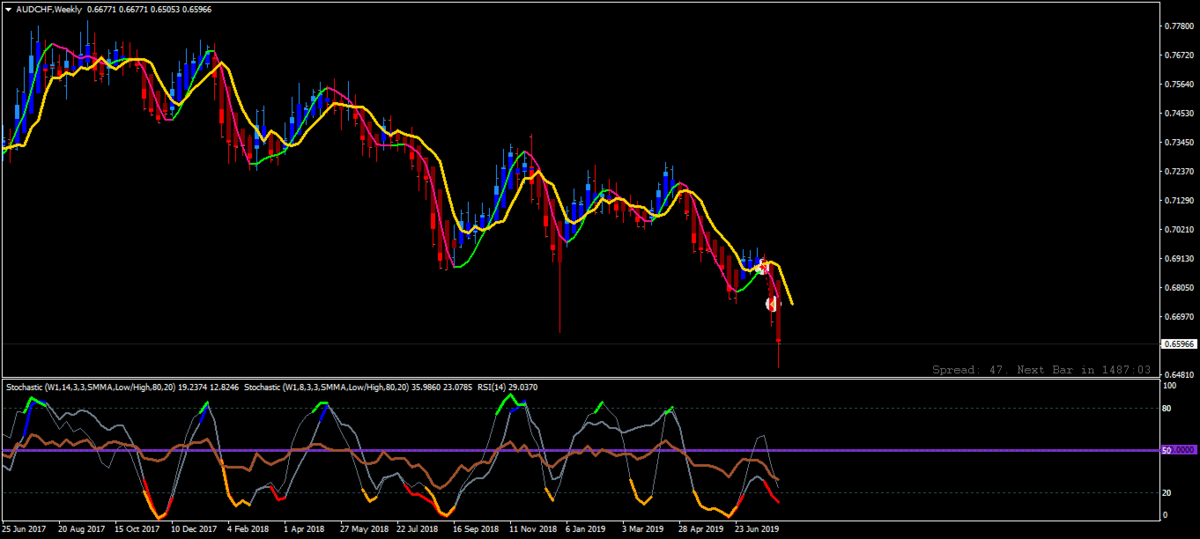1200x539 pixels.
Task: Click the 80 level on indicator scale
Action: pyautogui.click(x=1167, y=408)
